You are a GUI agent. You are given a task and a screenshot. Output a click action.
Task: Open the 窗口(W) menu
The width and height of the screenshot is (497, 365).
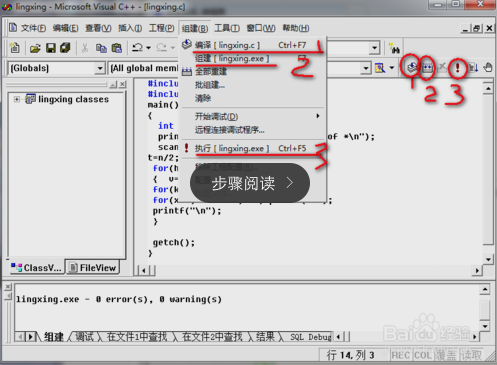coord(261,28)
